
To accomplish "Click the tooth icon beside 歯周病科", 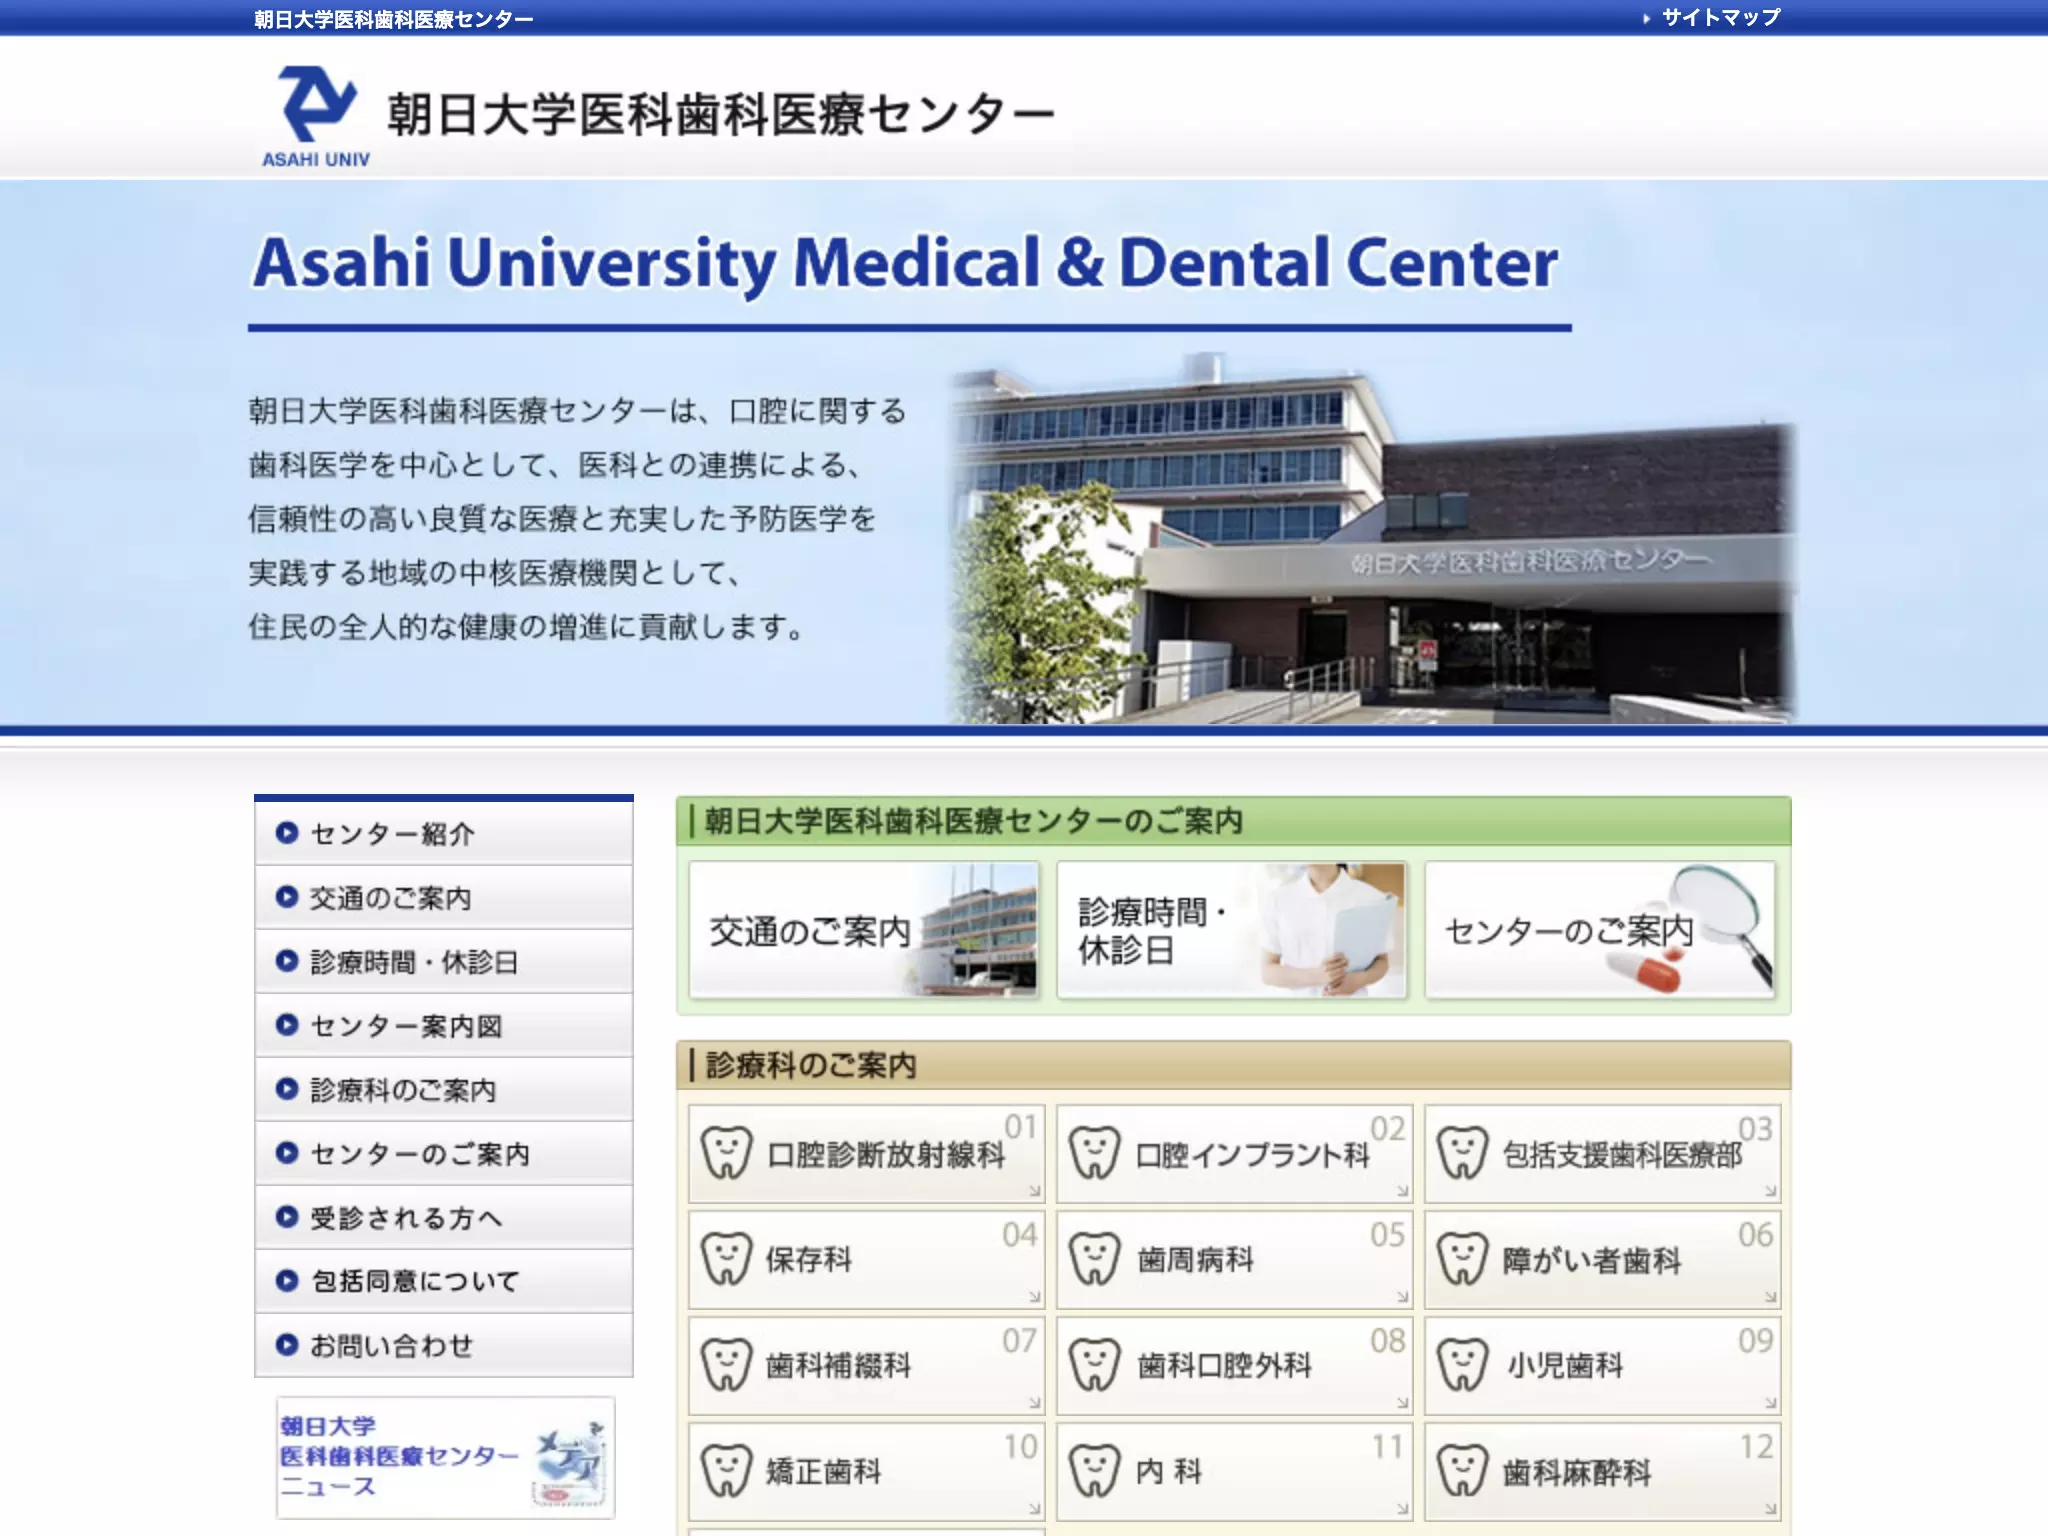I will coord(1094,1259).
